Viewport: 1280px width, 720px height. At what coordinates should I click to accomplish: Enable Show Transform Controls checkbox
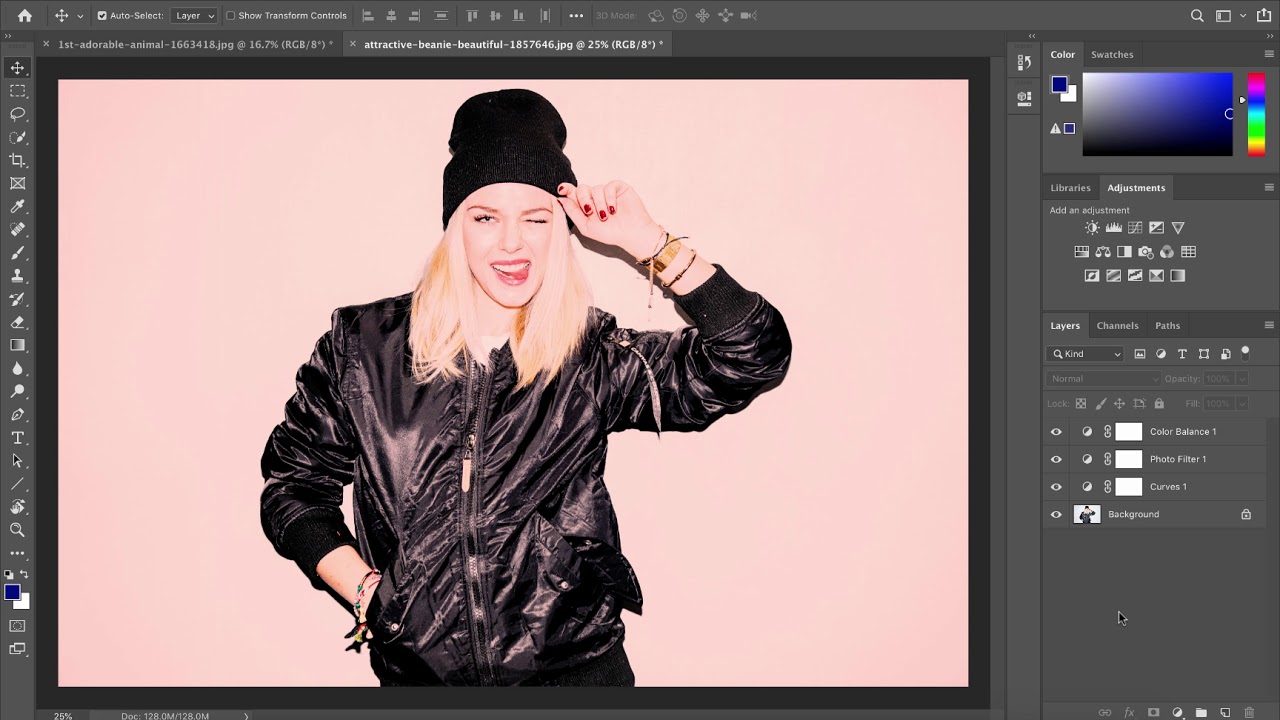pos(231,16)
